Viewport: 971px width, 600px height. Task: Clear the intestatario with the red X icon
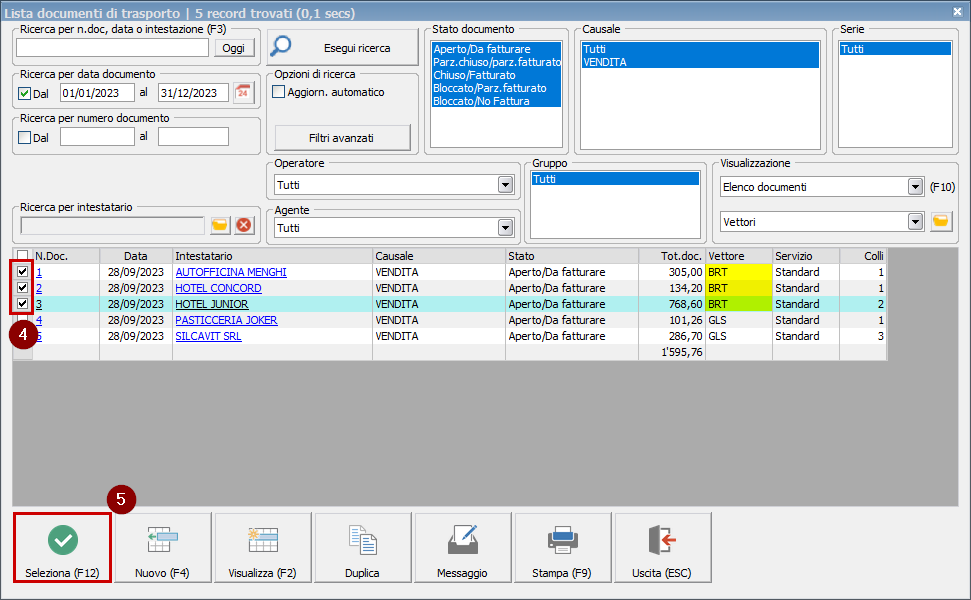(244, 225)
